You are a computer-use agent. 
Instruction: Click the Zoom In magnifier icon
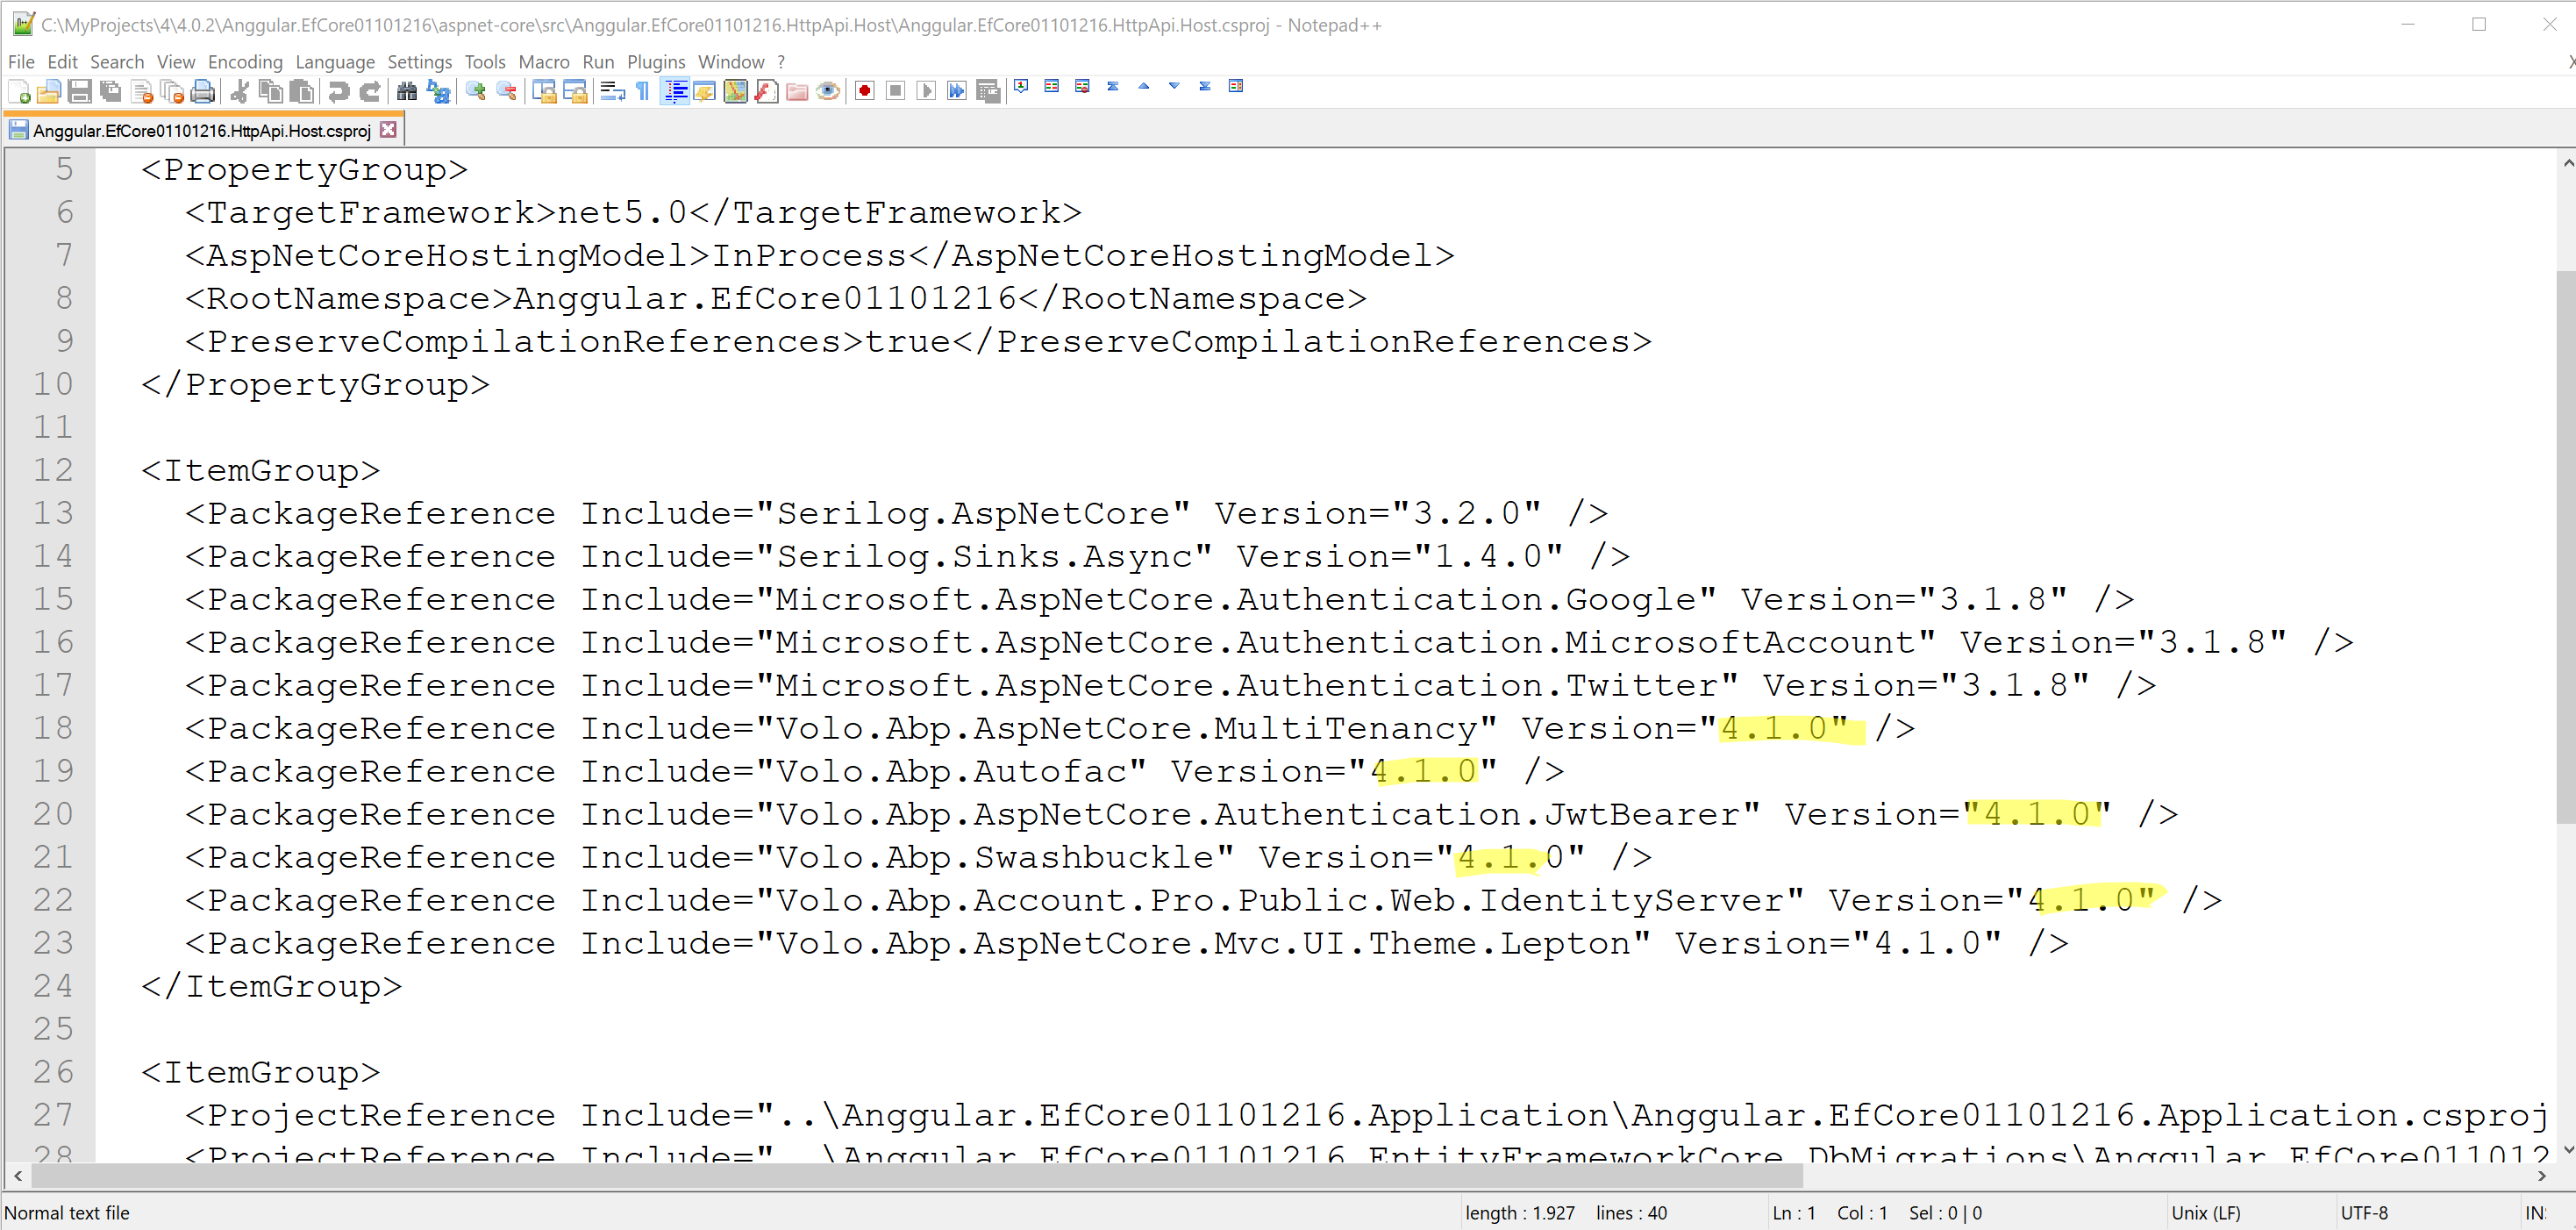[x=476, y=92]
